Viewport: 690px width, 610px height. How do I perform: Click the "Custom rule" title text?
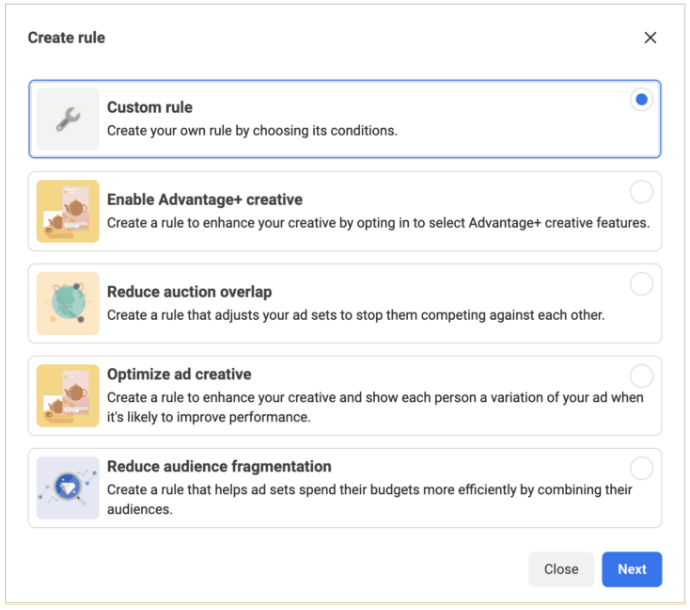click(150, 107)
